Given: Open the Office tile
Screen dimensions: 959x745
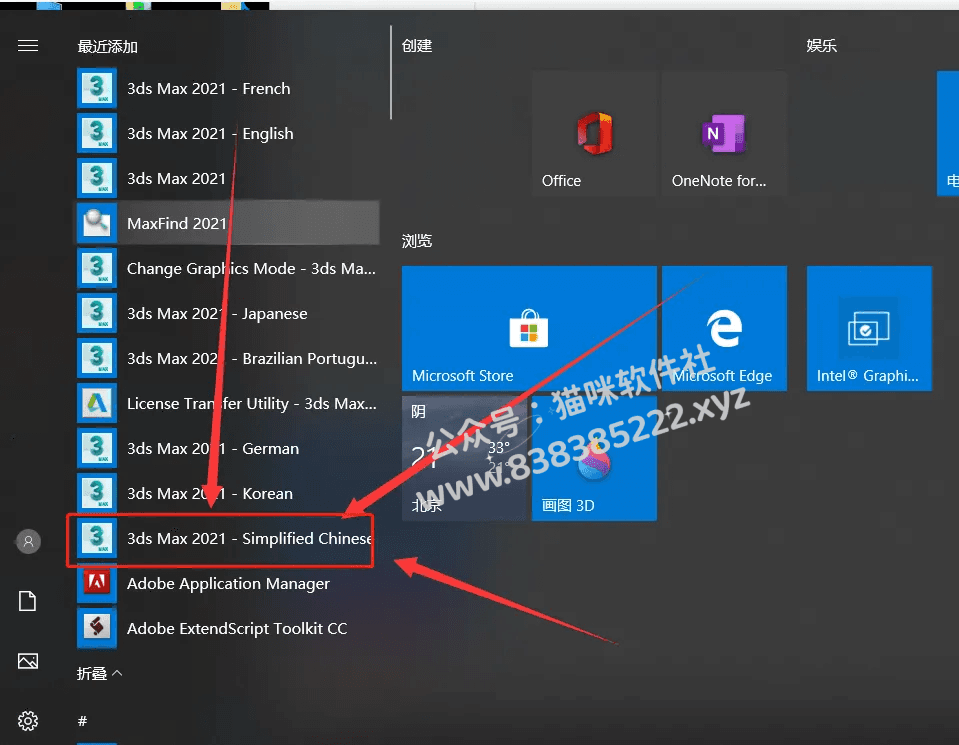Looking at the screenshot, I should (x=594, y=133).
